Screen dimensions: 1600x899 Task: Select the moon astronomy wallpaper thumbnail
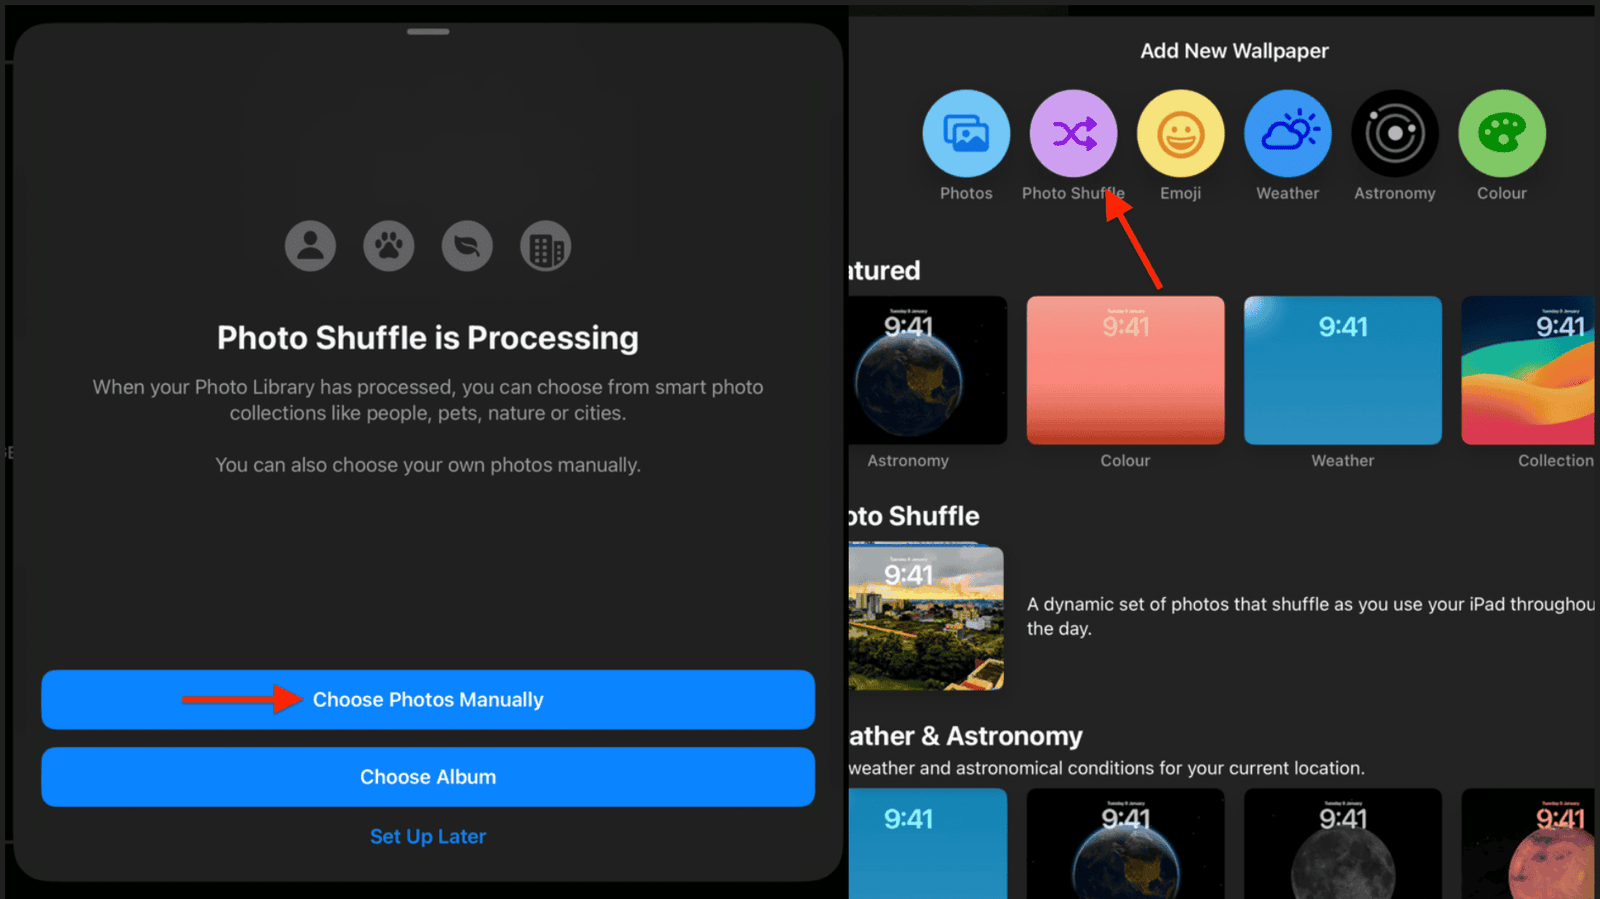[x=1343, y=843]
